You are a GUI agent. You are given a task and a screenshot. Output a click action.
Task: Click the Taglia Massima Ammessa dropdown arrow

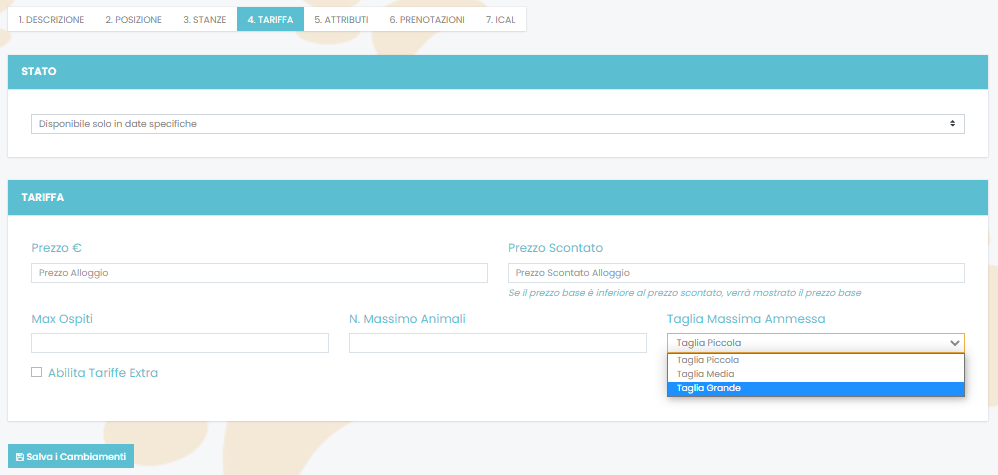point(954,343)
